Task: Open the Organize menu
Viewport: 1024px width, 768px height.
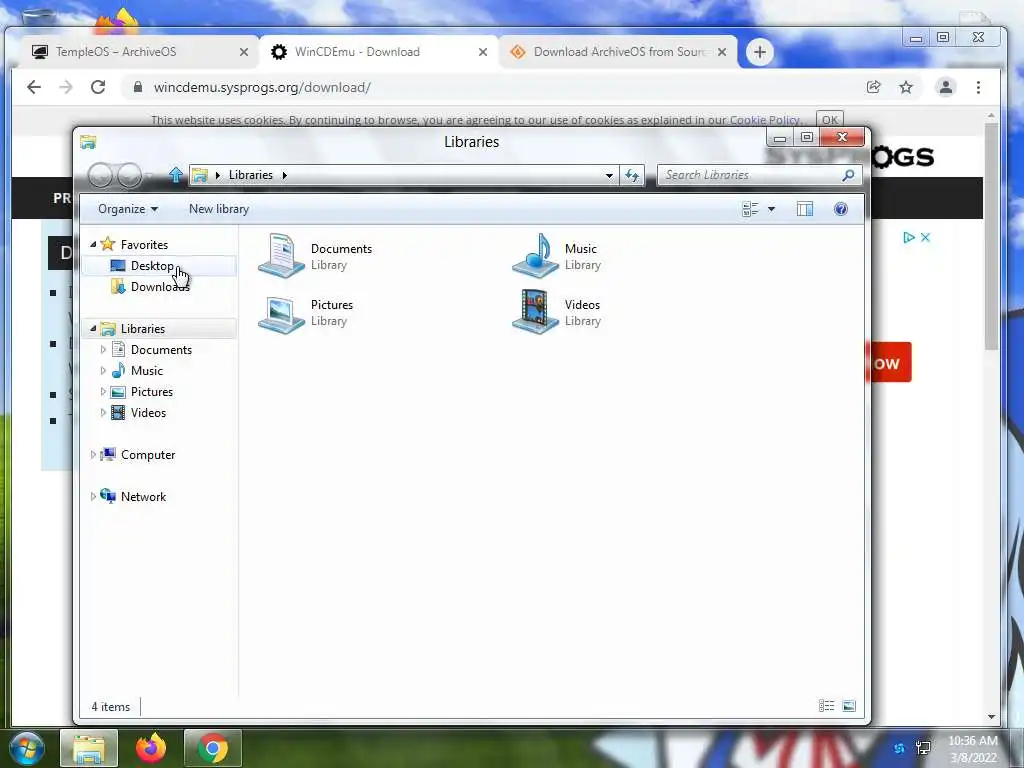Action: click(x=128, y=209)
